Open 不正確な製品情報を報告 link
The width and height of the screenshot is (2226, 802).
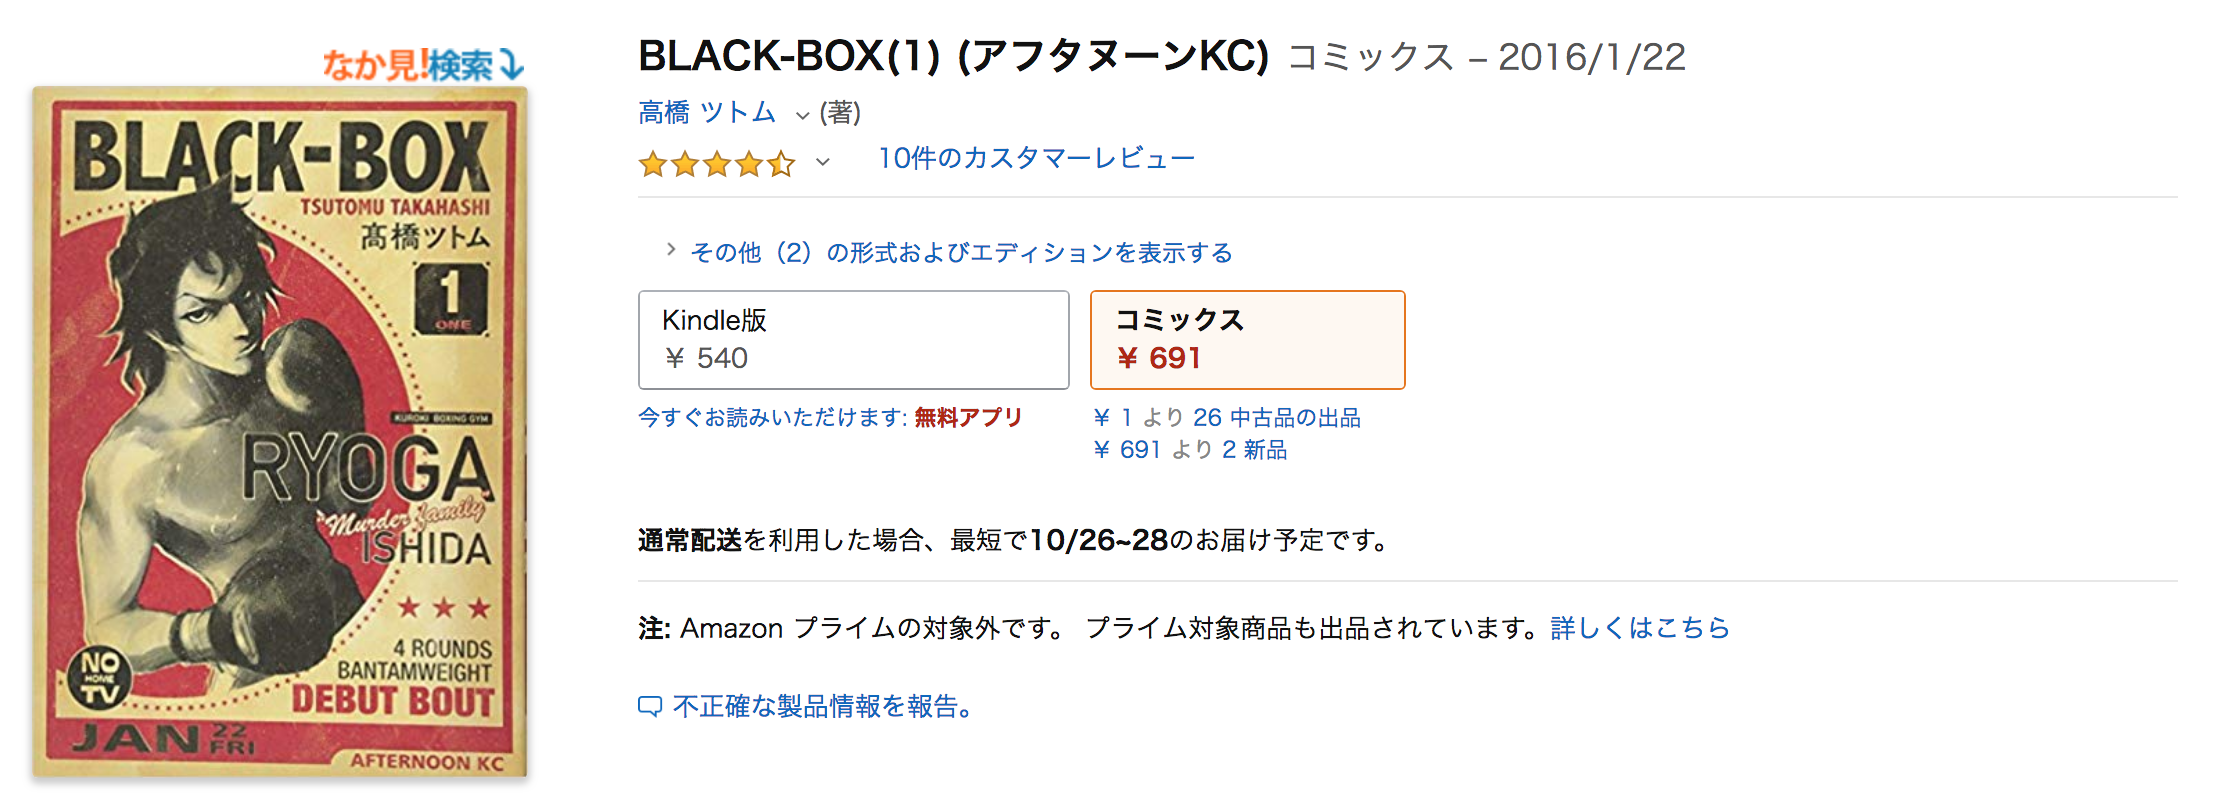pos(822,707)
